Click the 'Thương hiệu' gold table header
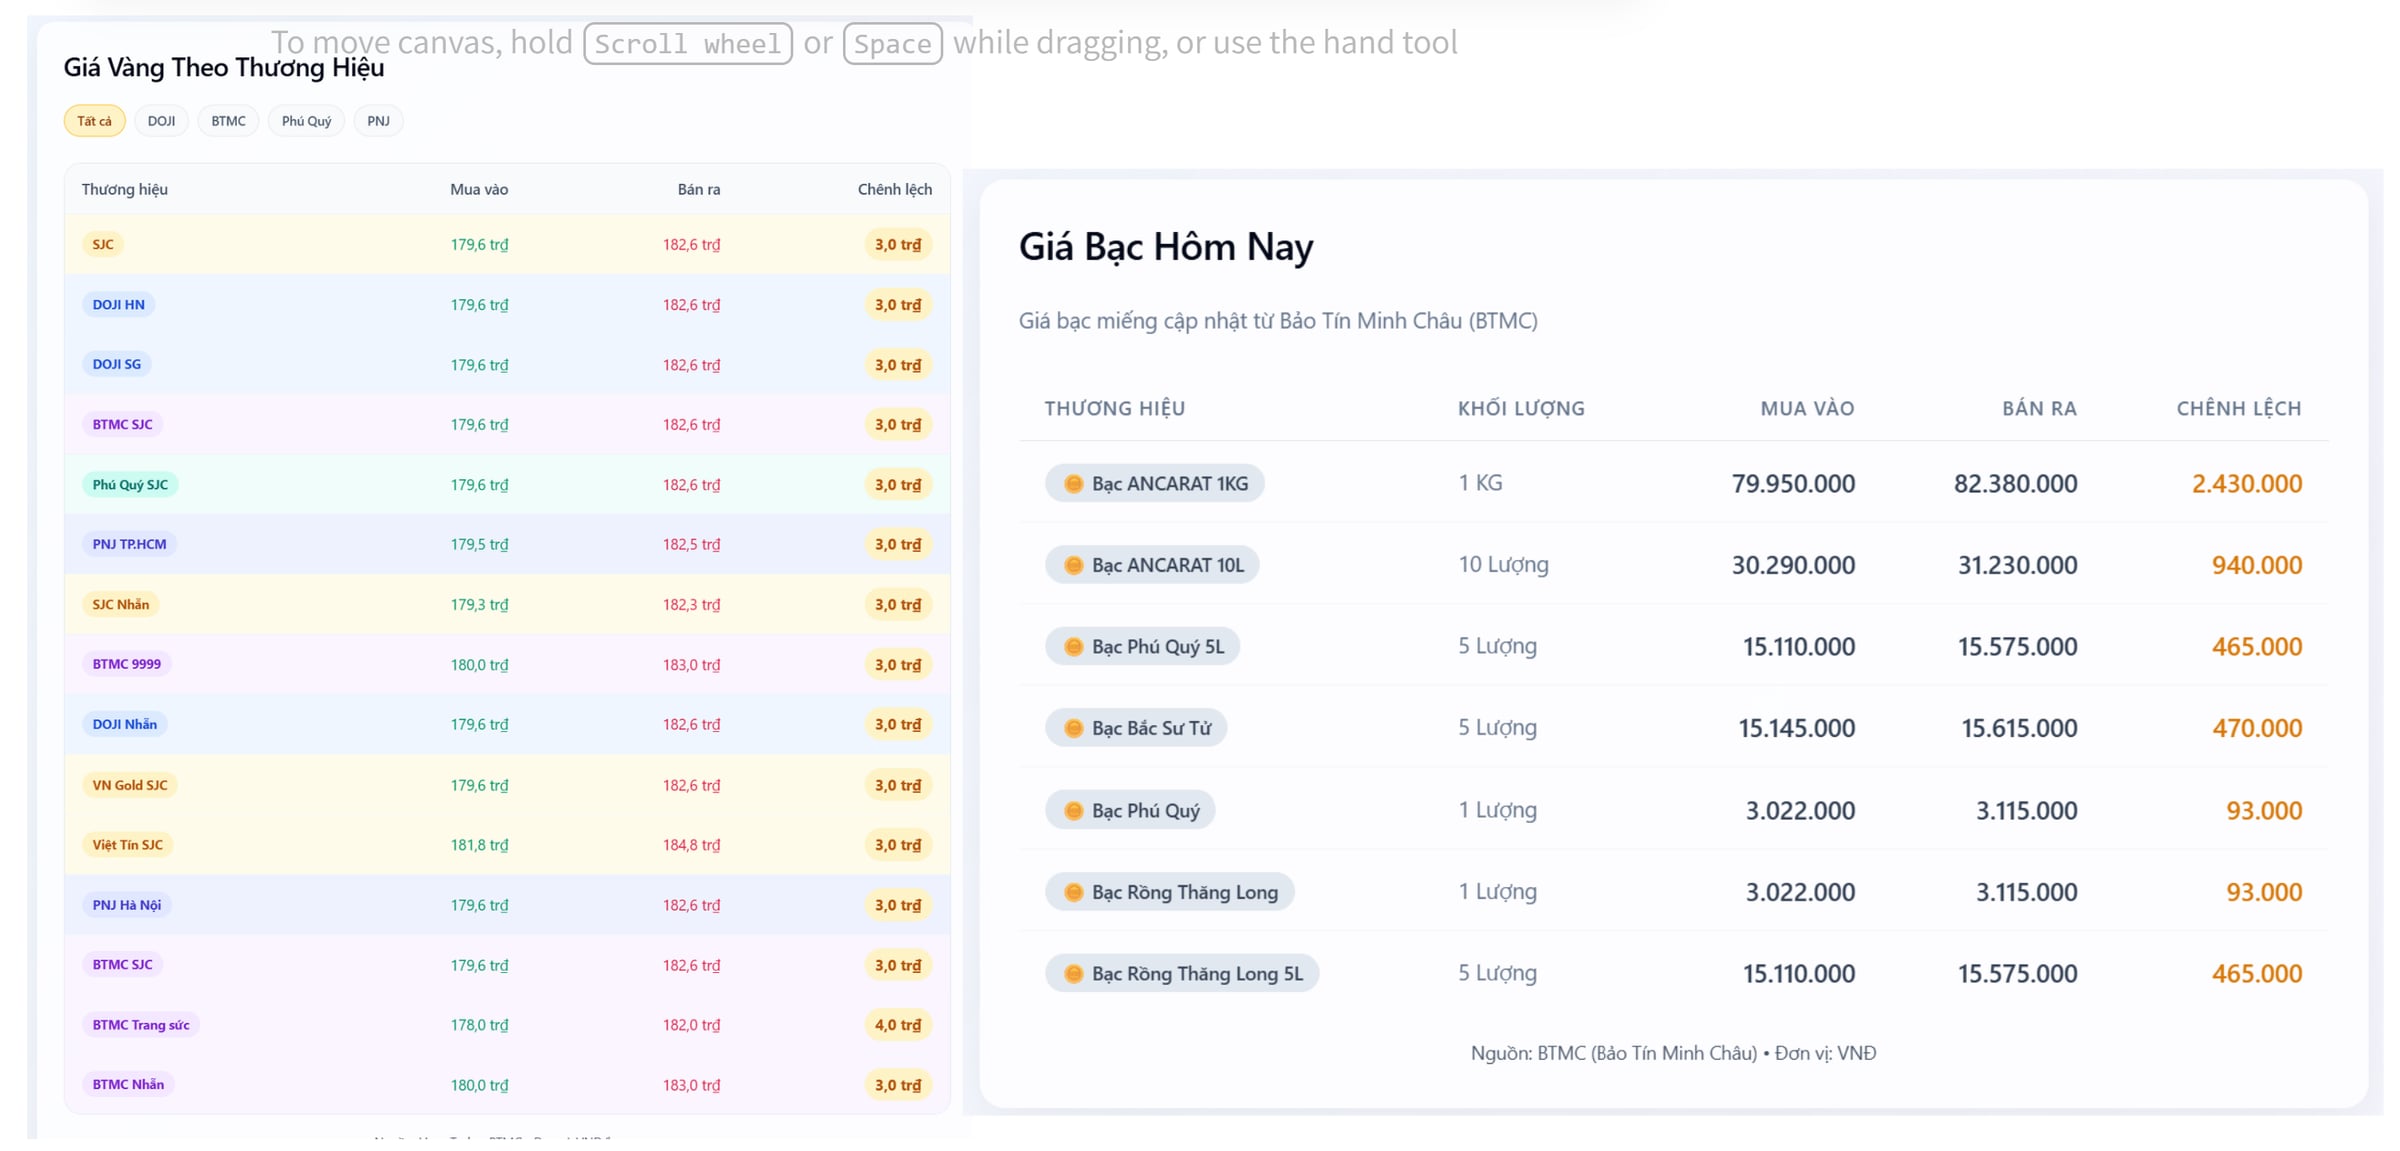This screenshot has height=1151, width=2400. coord(125,189)
